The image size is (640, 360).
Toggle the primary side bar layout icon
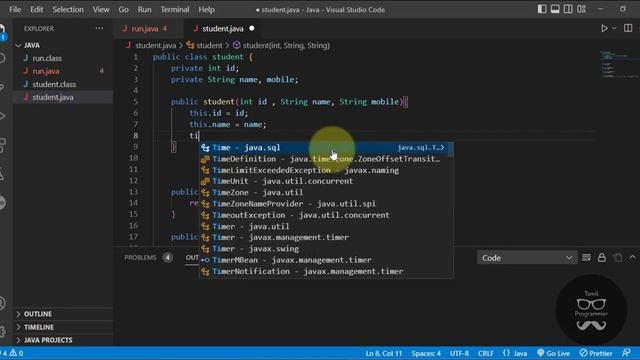point(542,9)
